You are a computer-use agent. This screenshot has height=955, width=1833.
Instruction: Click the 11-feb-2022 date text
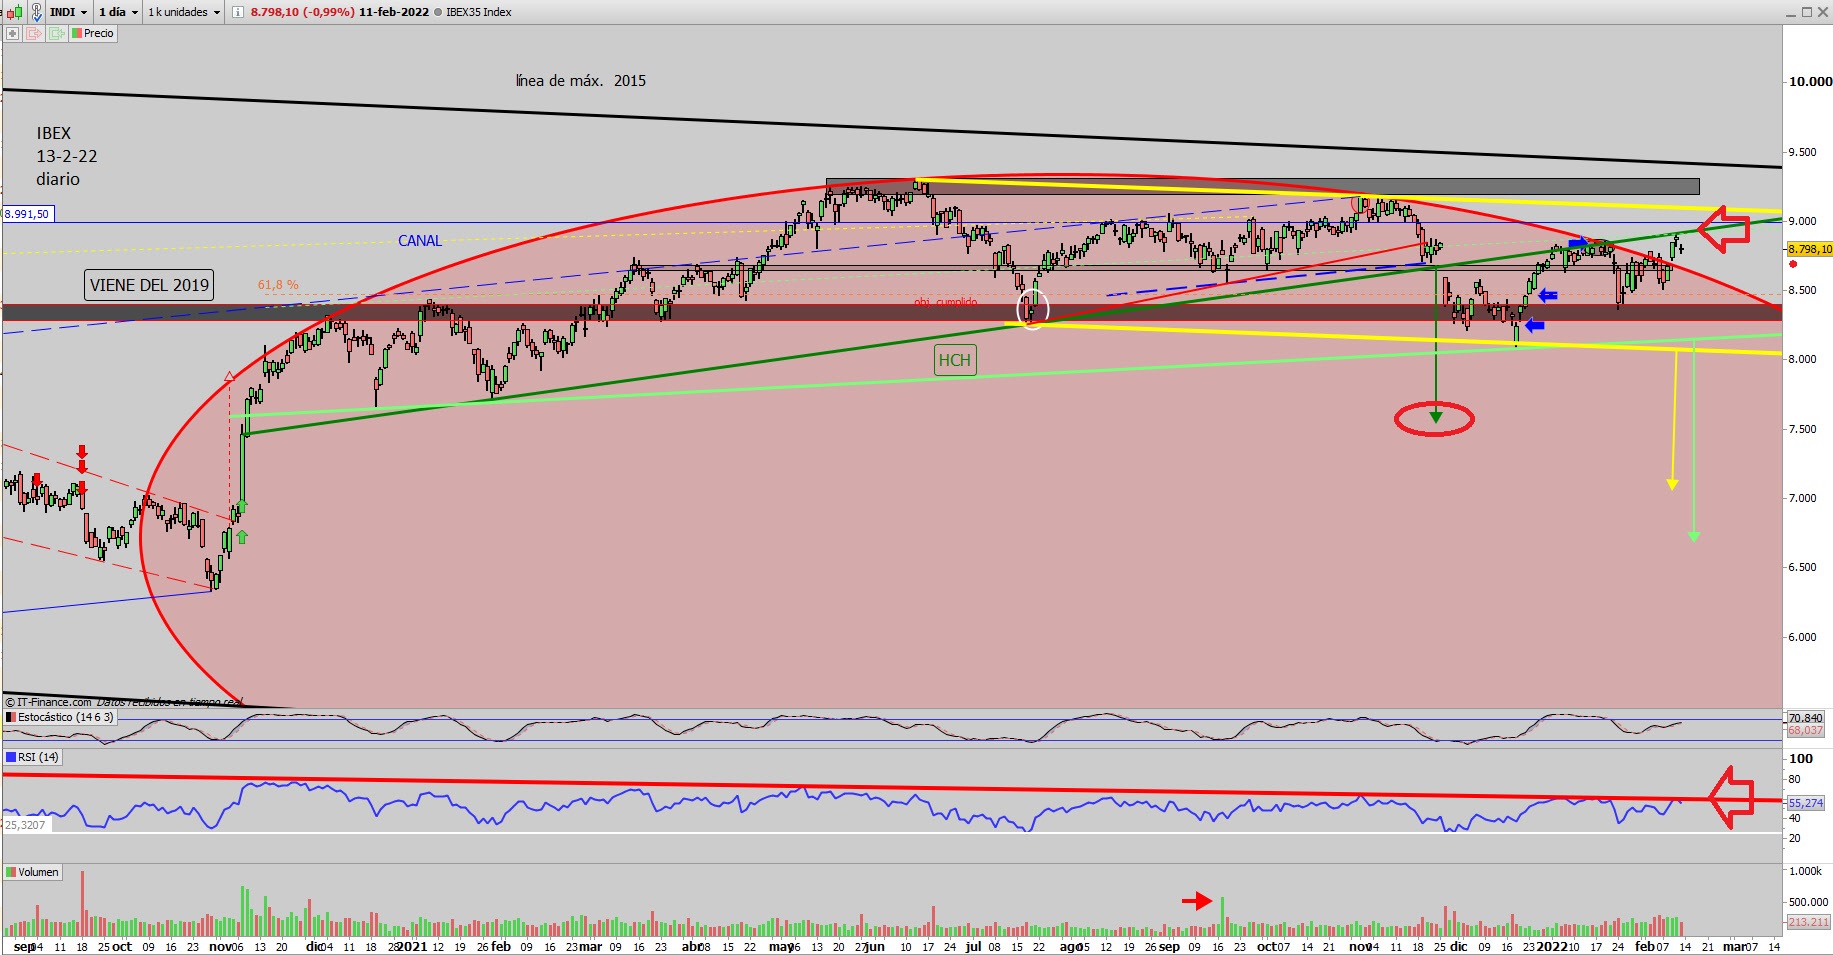click(x=393, y=12)
